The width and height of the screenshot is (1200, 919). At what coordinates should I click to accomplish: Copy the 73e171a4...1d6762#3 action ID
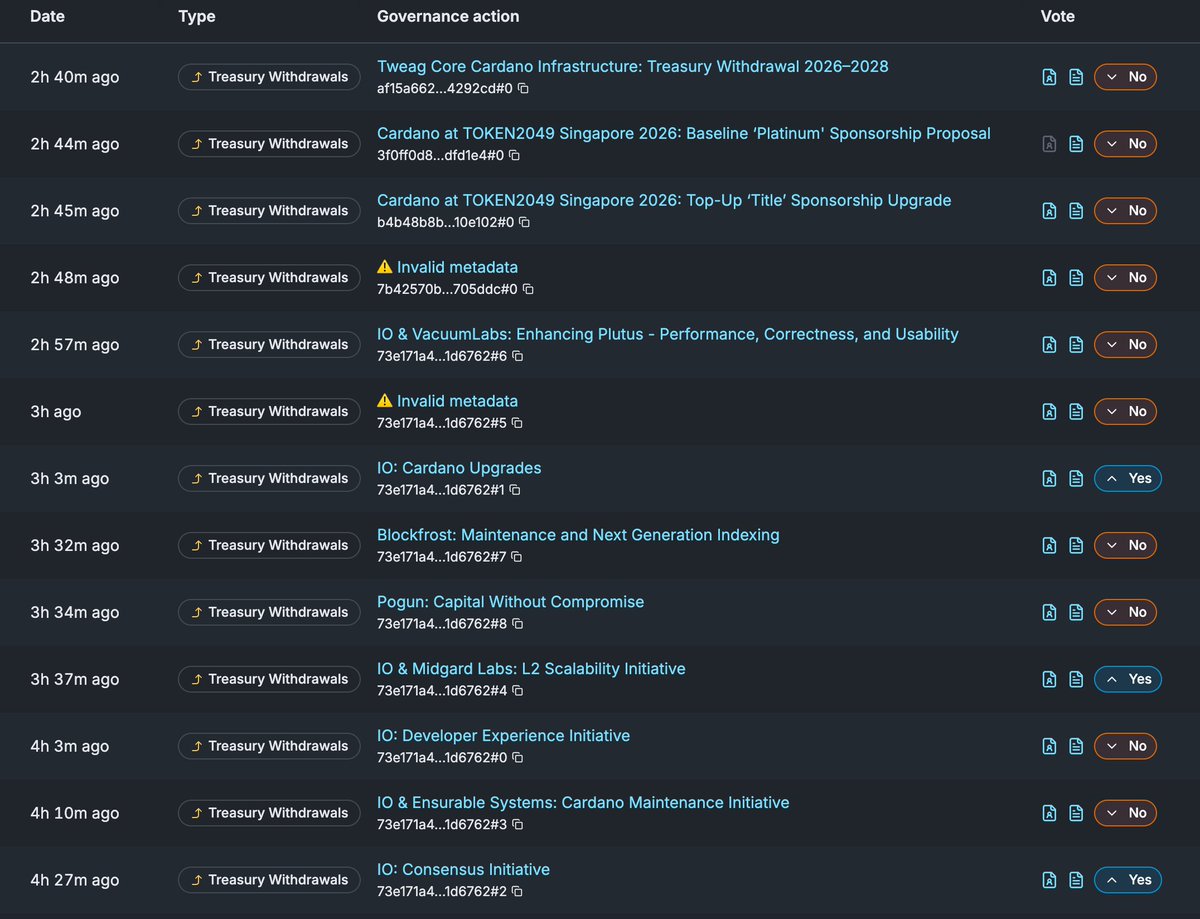(x=517, y=826)
